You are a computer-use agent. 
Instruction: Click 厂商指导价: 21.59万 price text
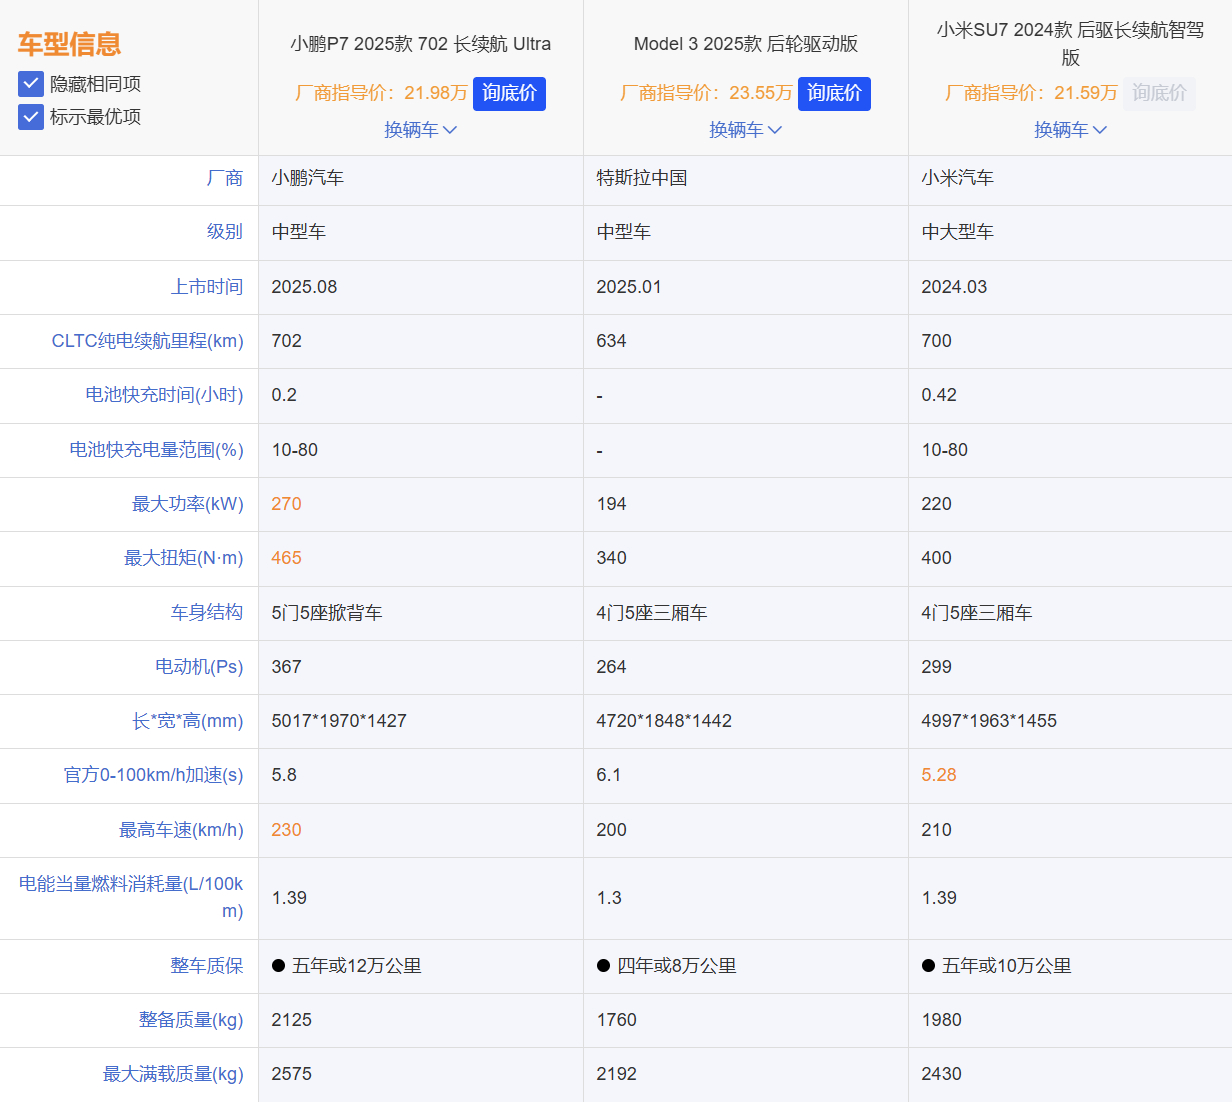tap(1031, 93)
